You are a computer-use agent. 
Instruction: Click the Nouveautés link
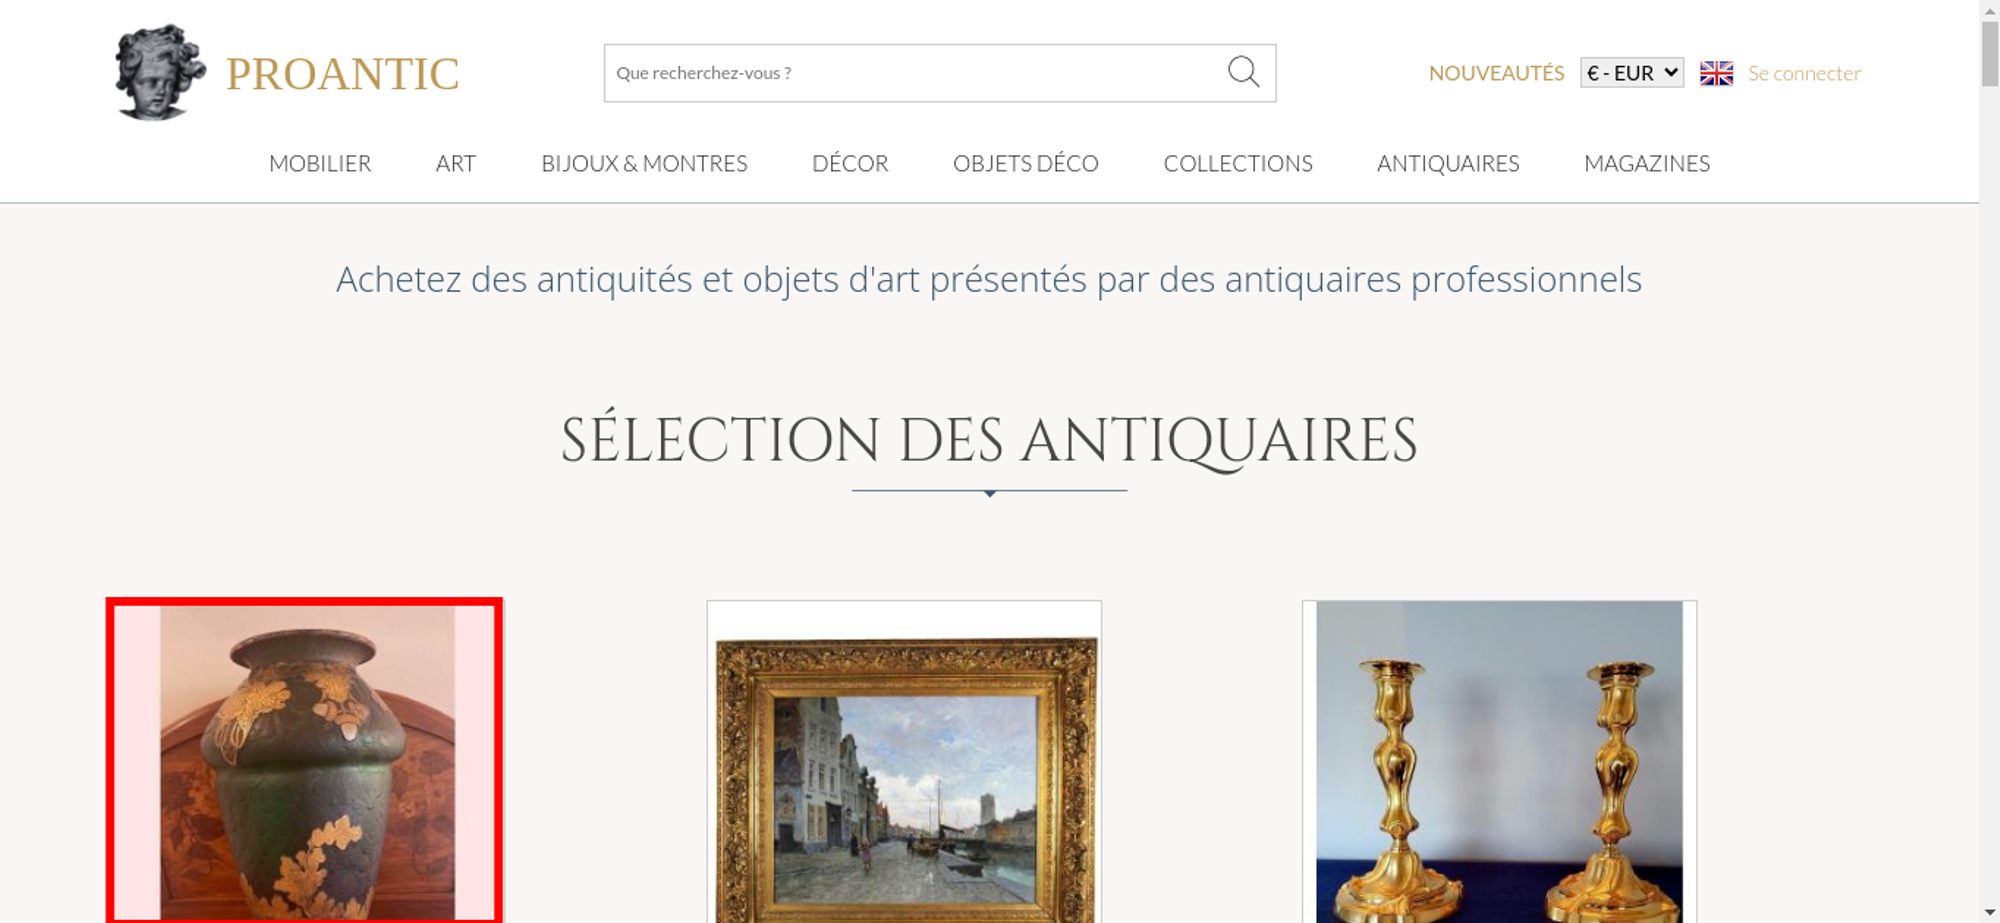pyautogui.click(x=1496, y=73)
